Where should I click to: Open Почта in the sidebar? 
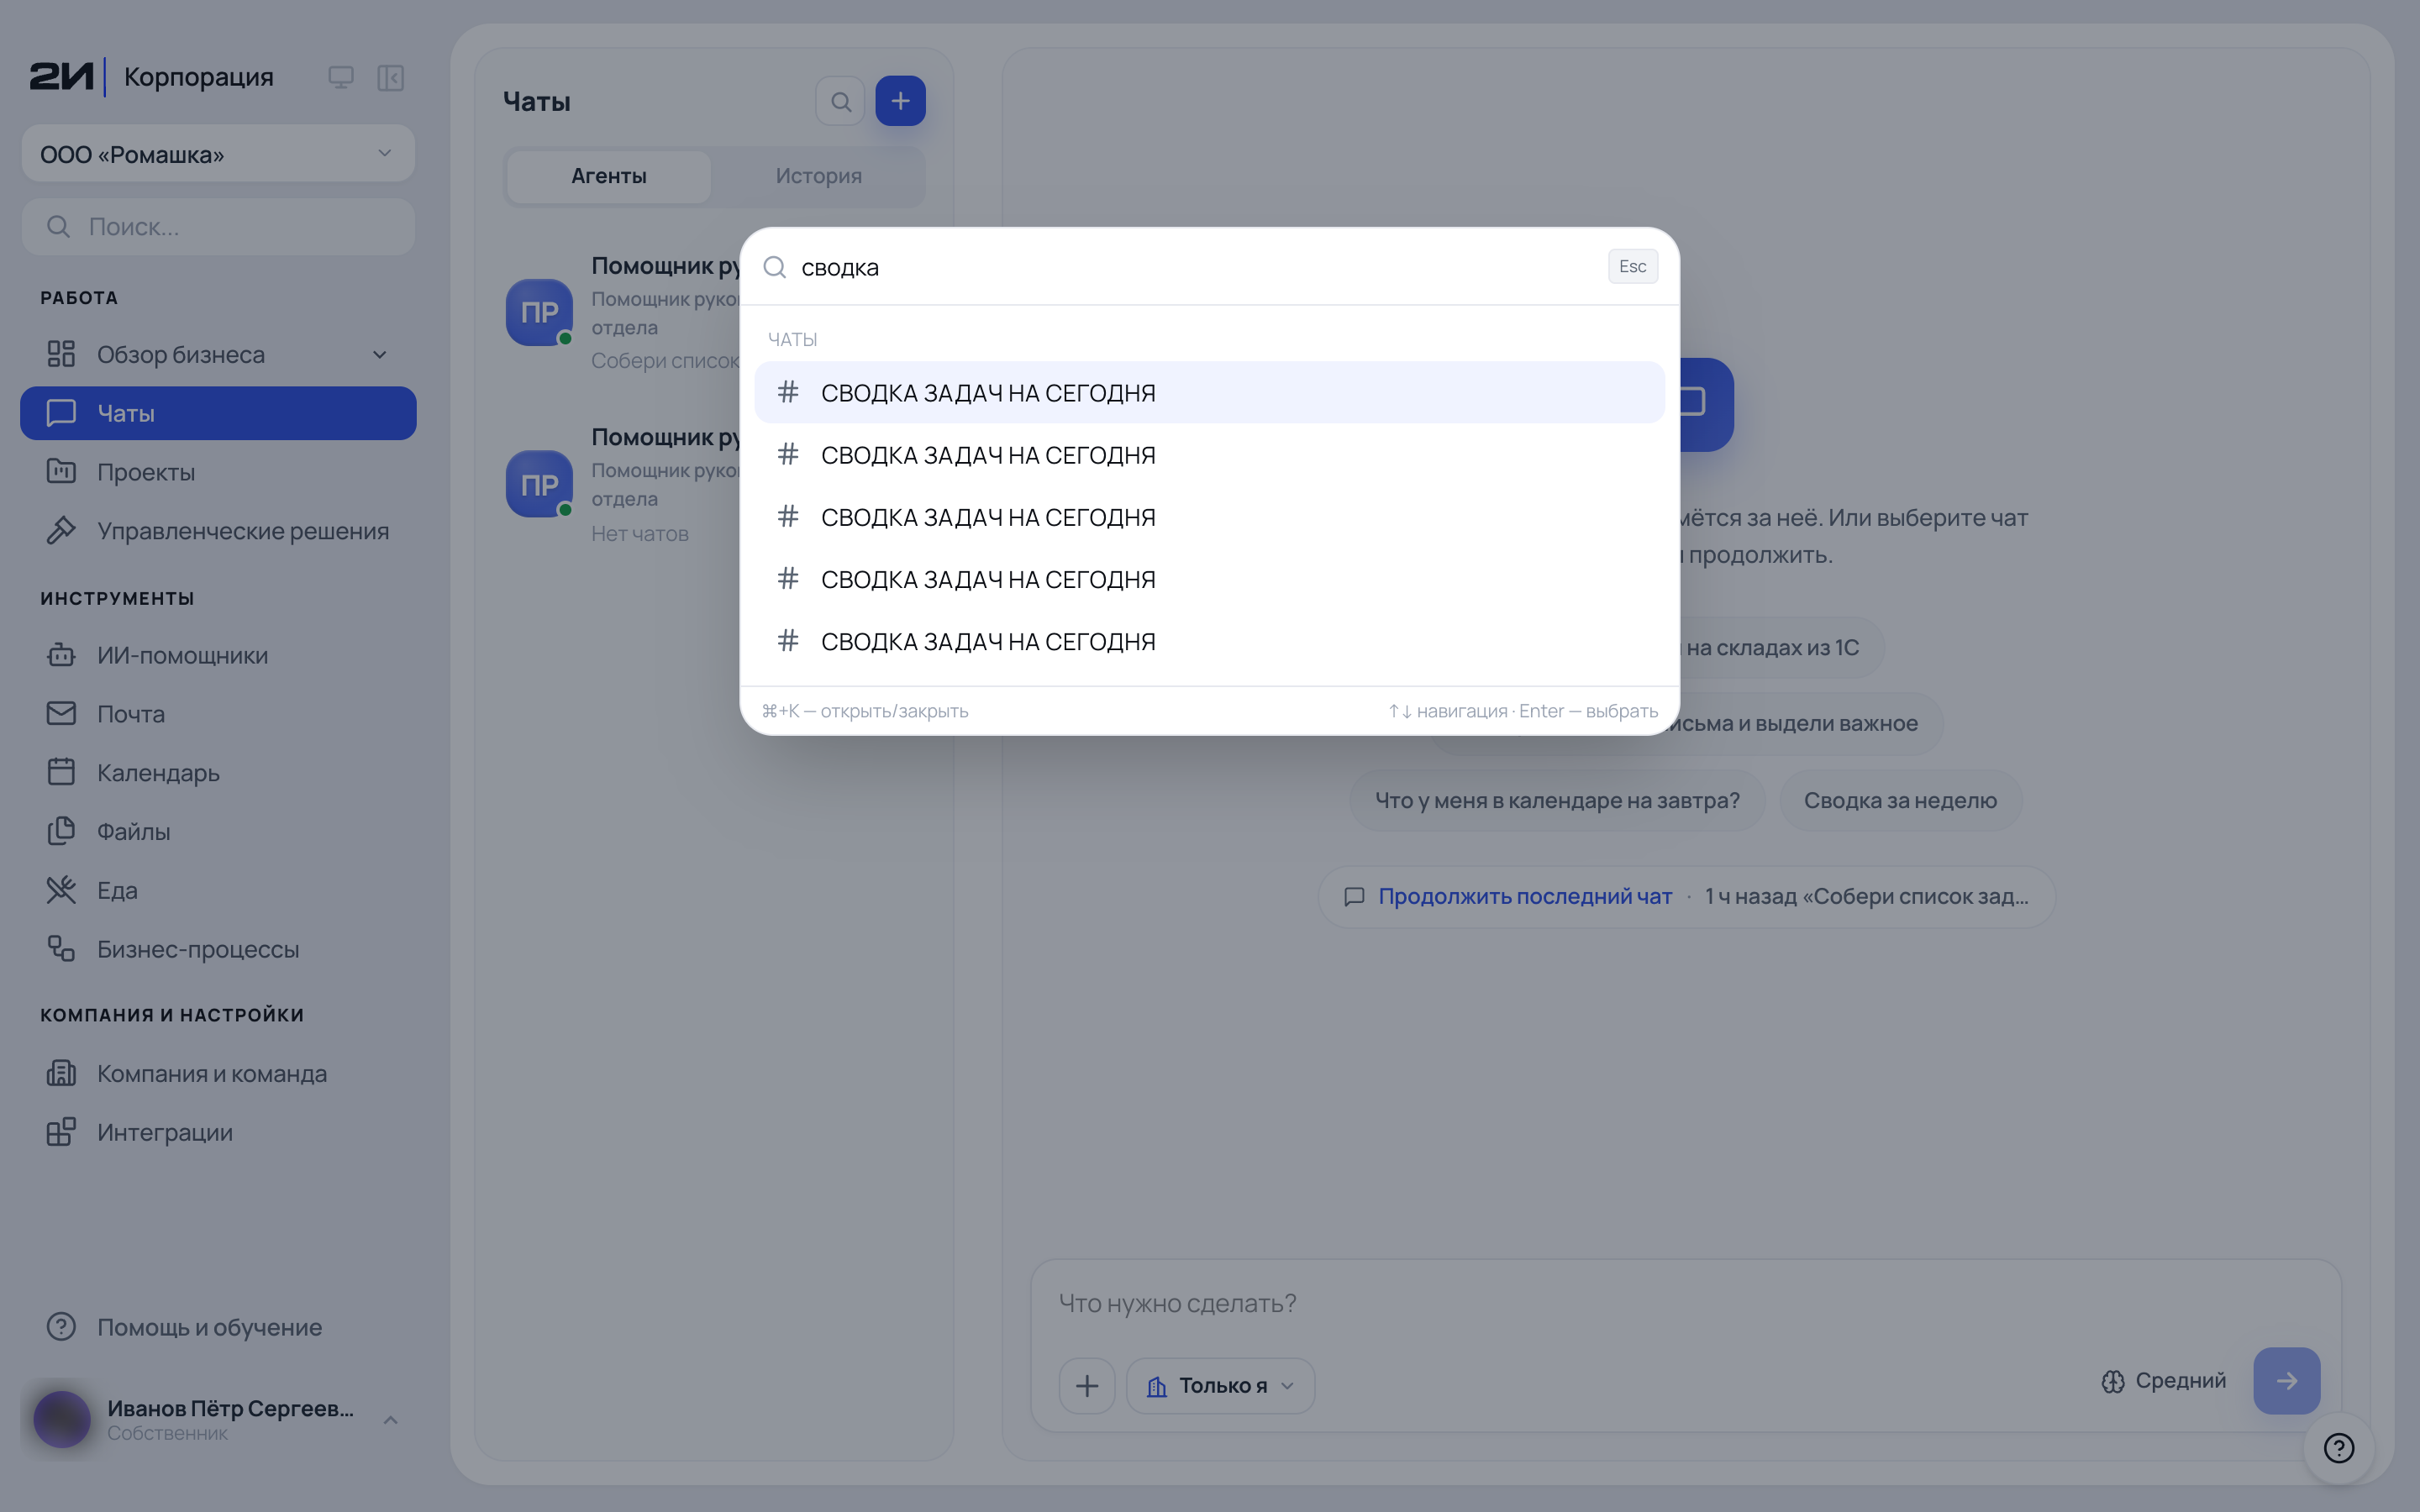[218, 714]
